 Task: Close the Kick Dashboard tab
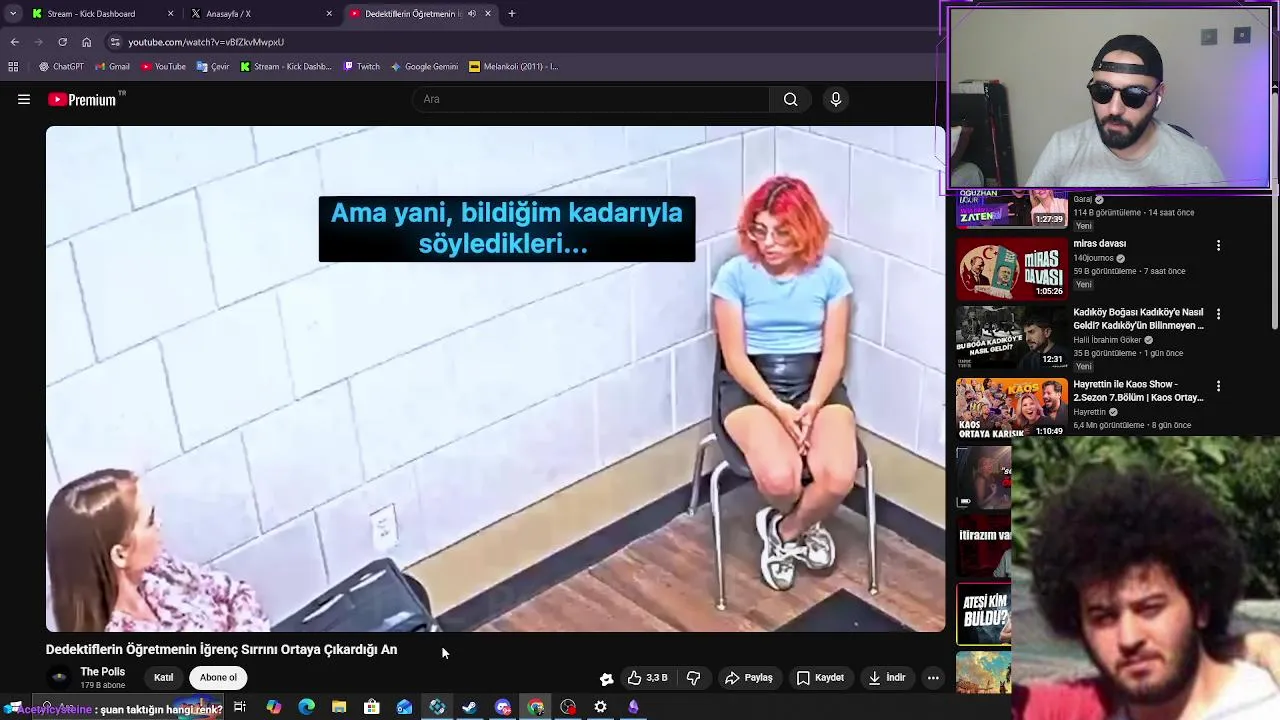click(x=170, y=14)
